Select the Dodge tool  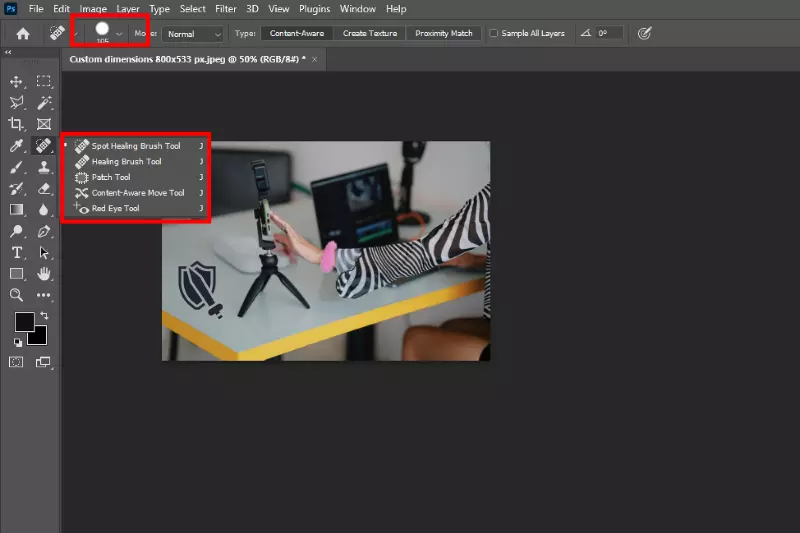16,232
